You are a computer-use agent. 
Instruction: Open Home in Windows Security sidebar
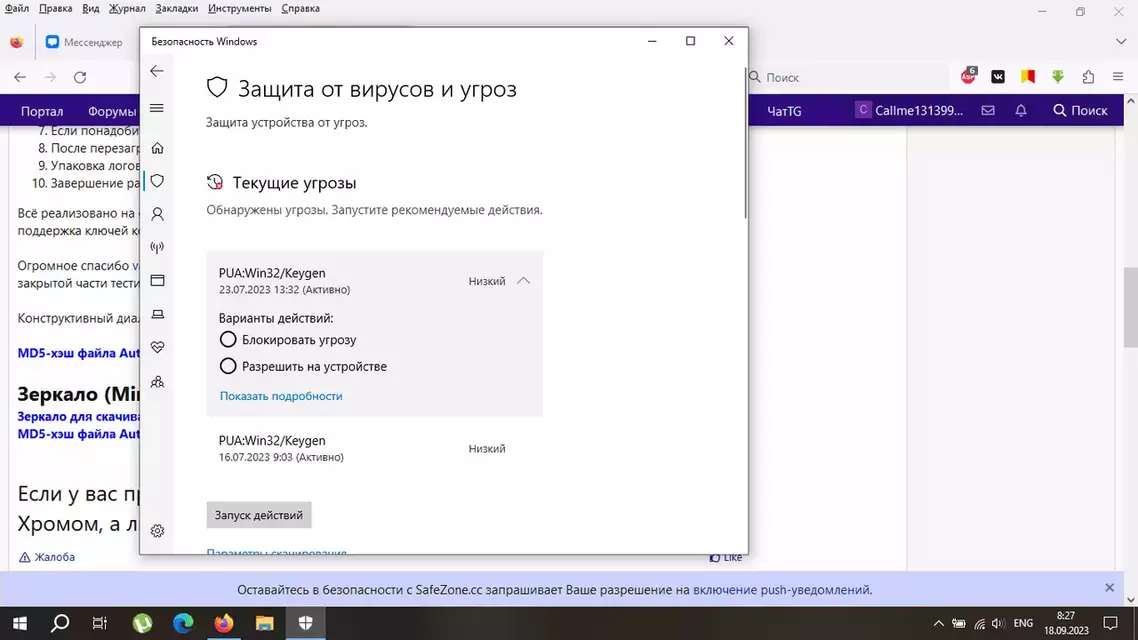point(157,148)
